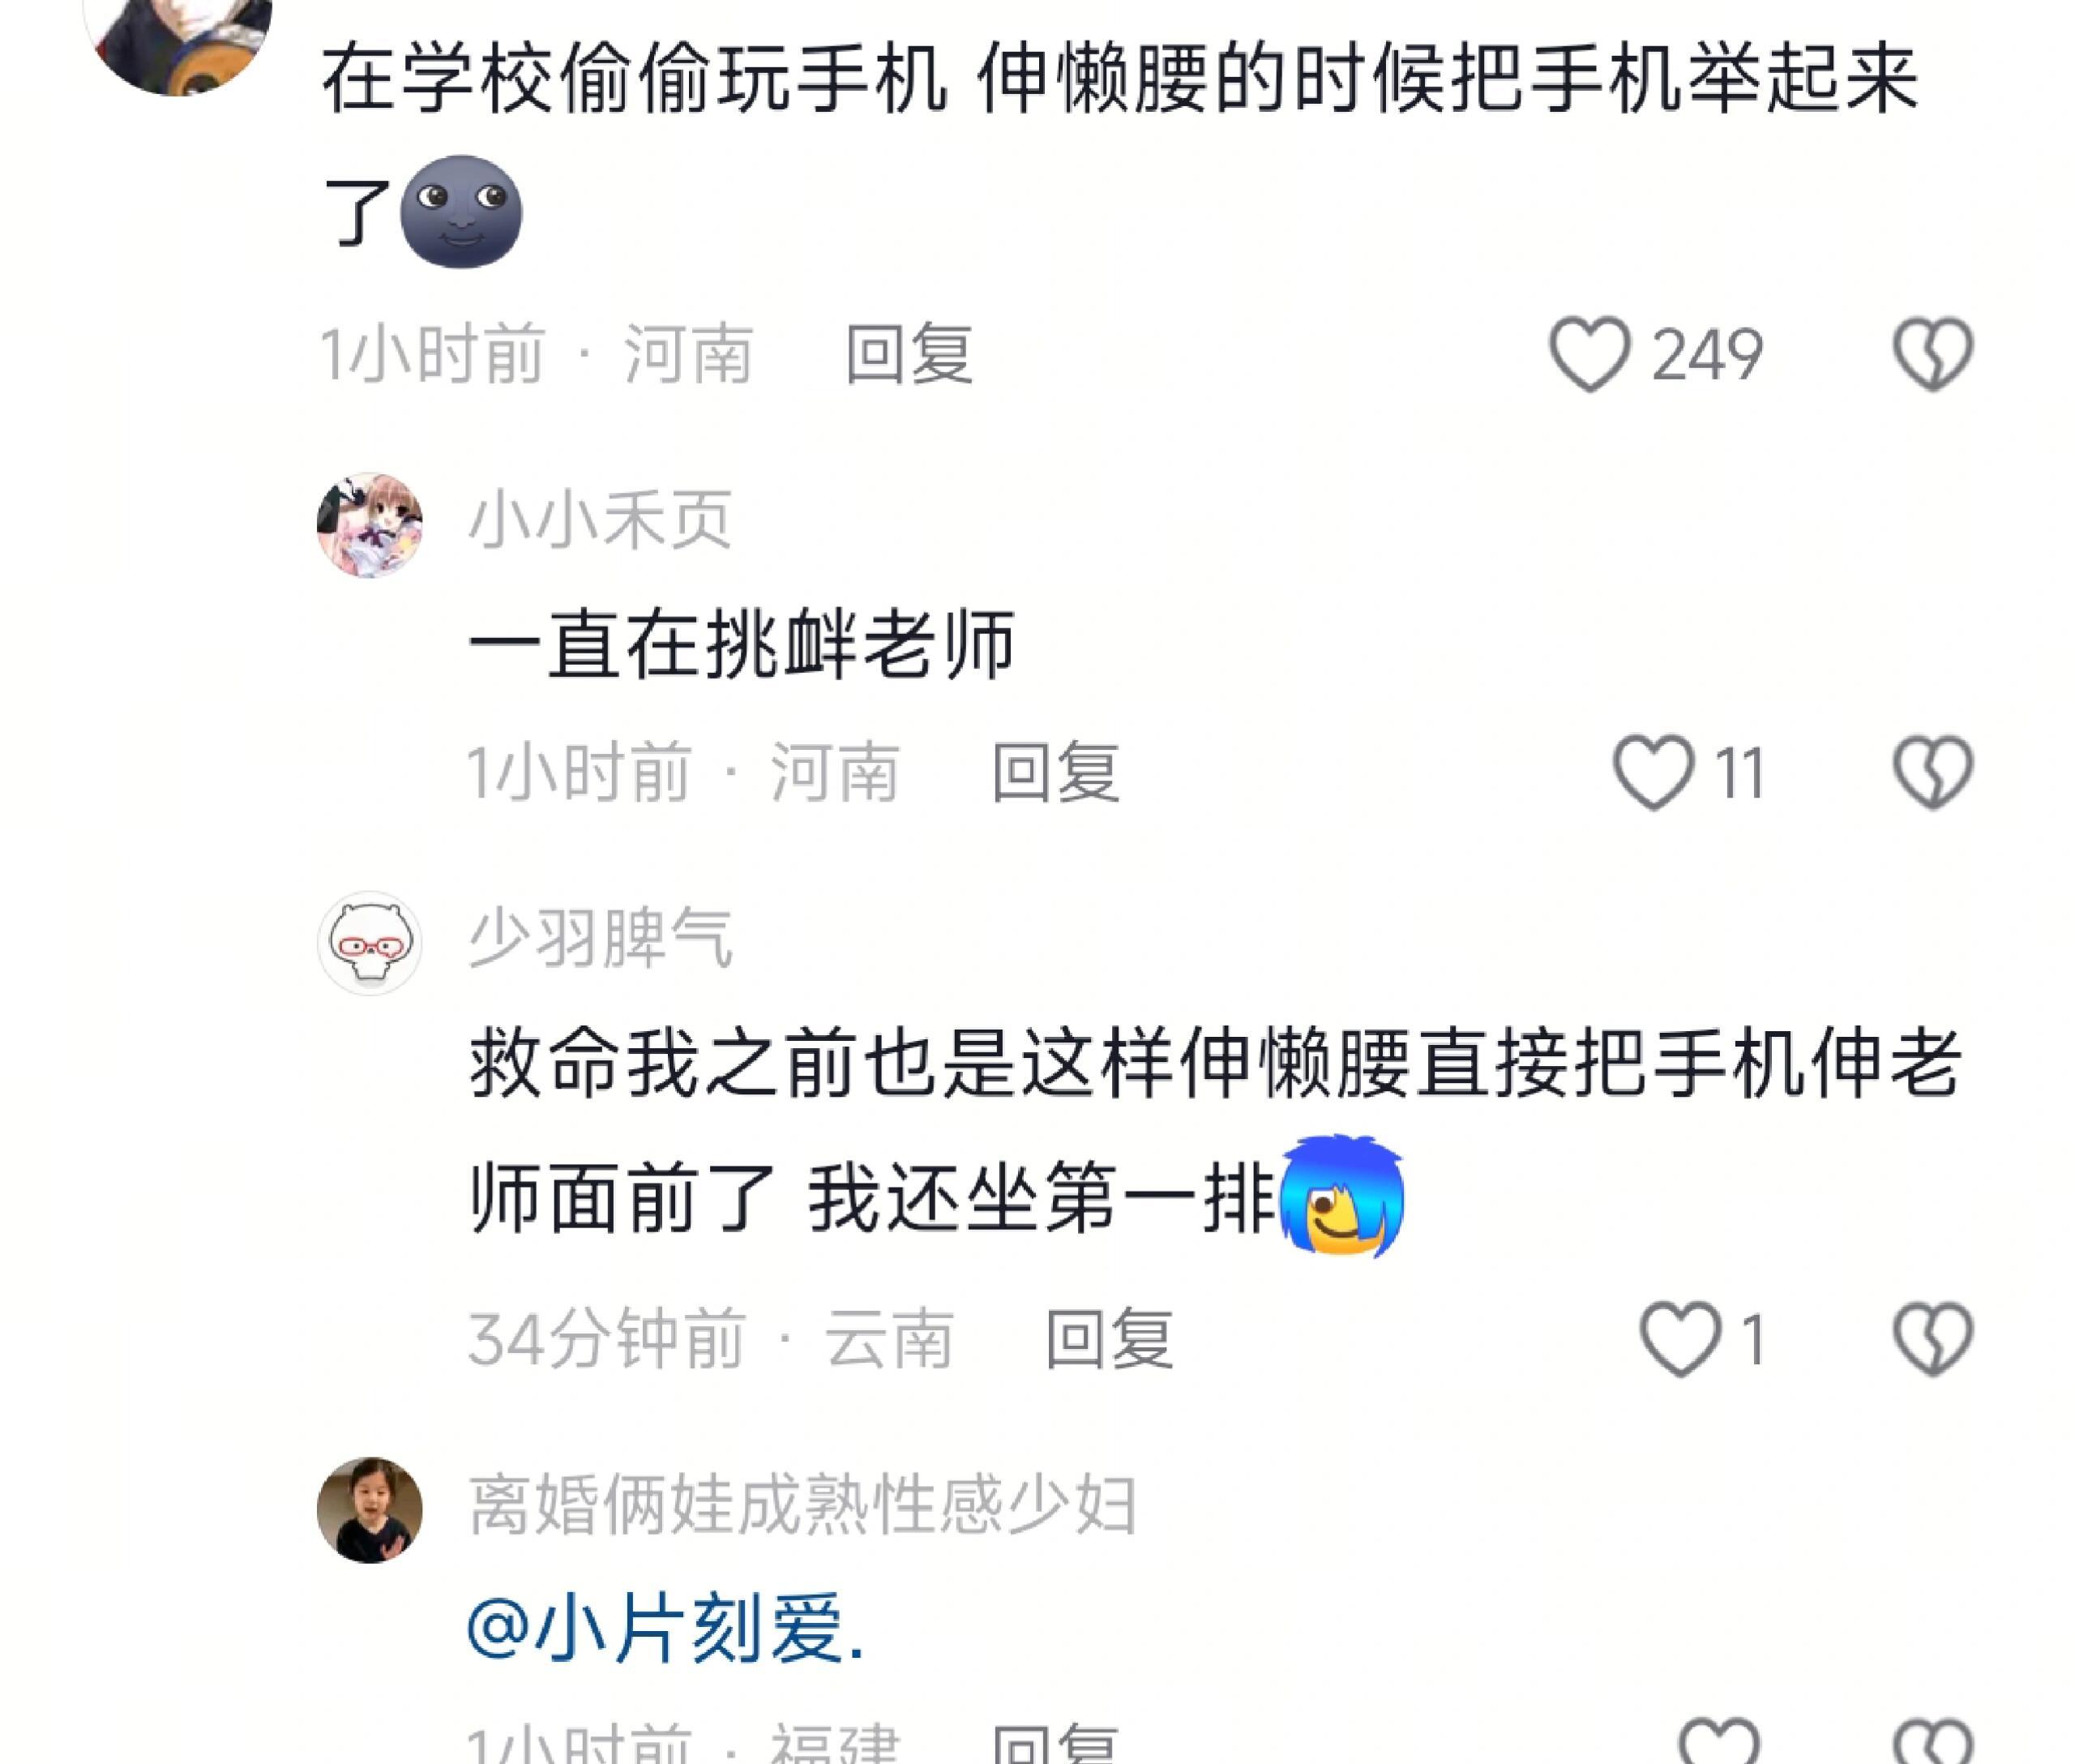Open 小小禾页's profile by username
The height and width of the screenshot is (1764, 2075).
point(600,519)
